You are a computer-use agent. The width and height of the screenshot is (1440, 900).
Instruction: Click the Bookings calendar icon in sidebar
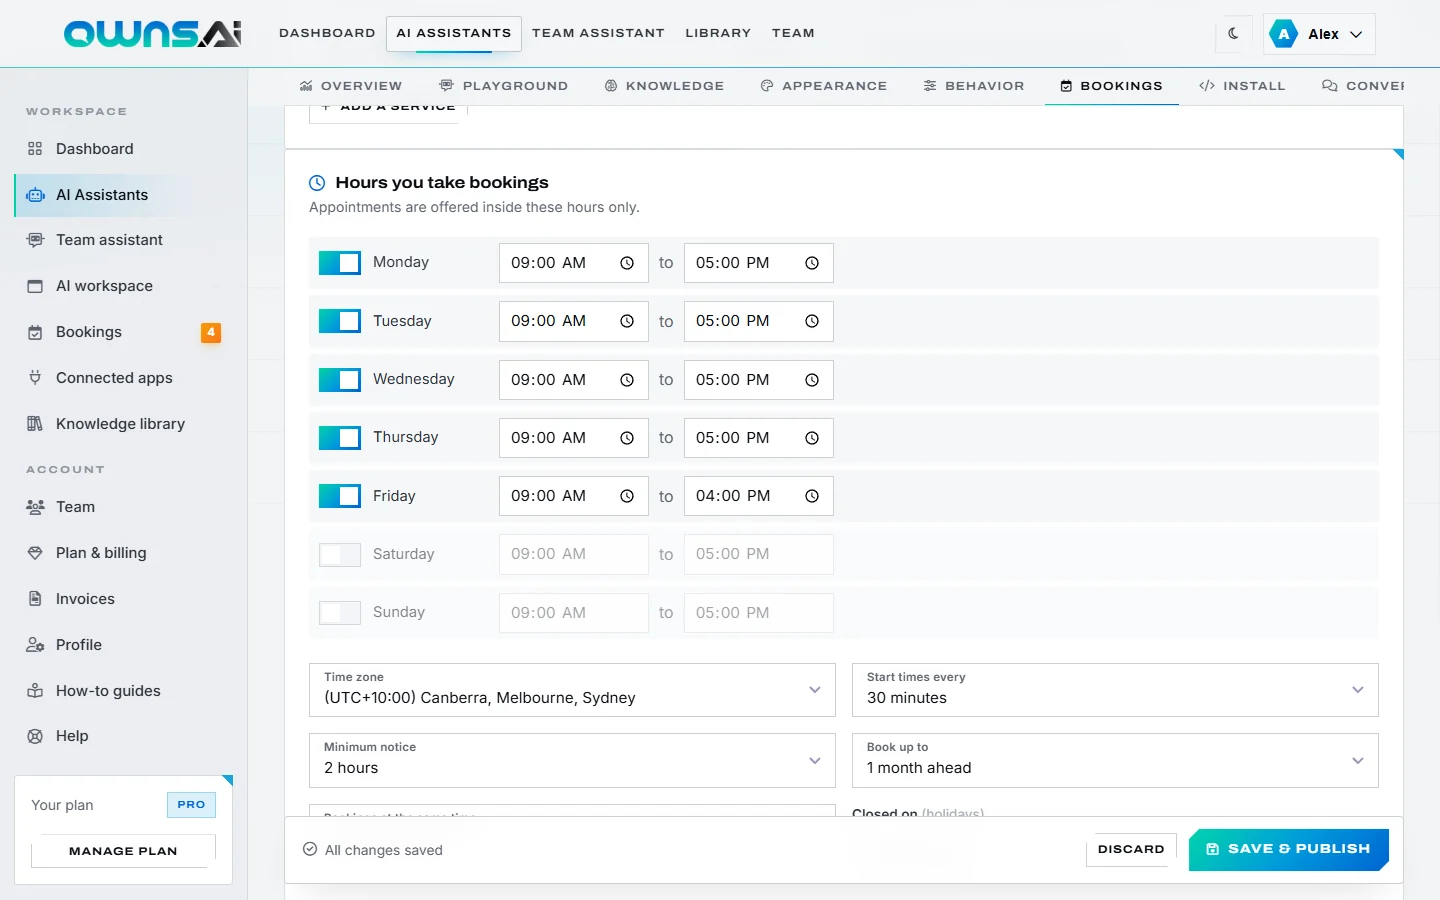pos(35,332)
